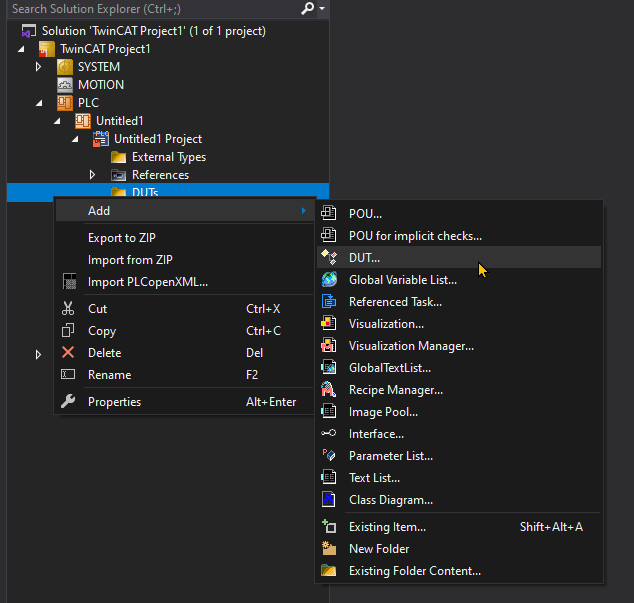
Task: Click the Recipe Manager icon
Action: [329, 389]
